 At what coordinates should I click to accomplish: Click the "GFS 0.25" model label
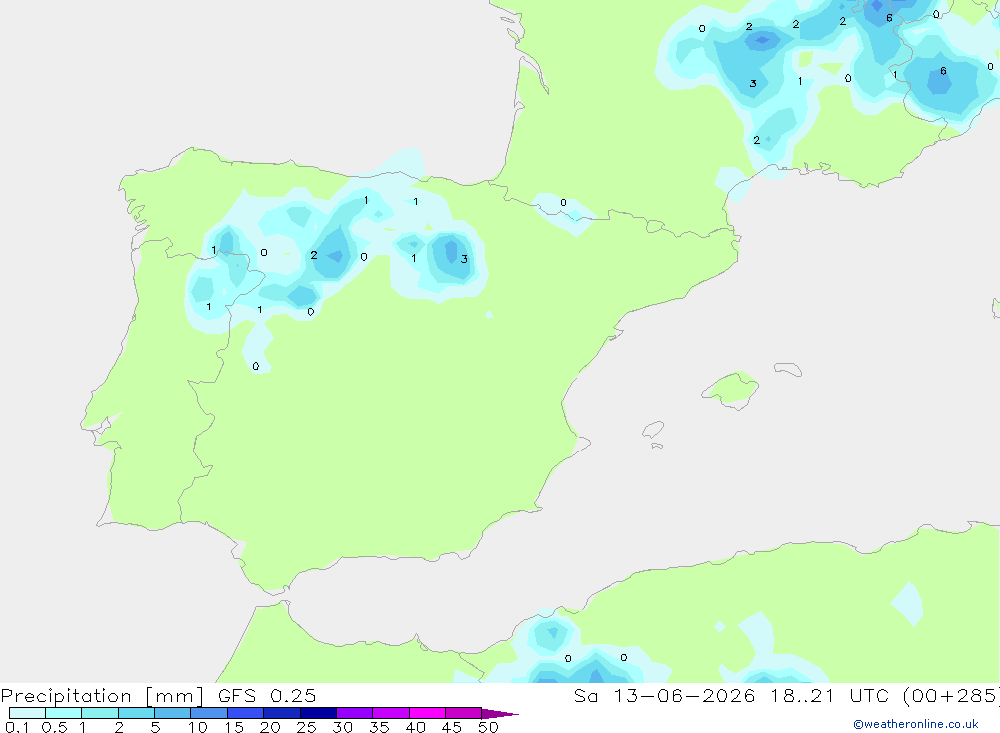267,696
